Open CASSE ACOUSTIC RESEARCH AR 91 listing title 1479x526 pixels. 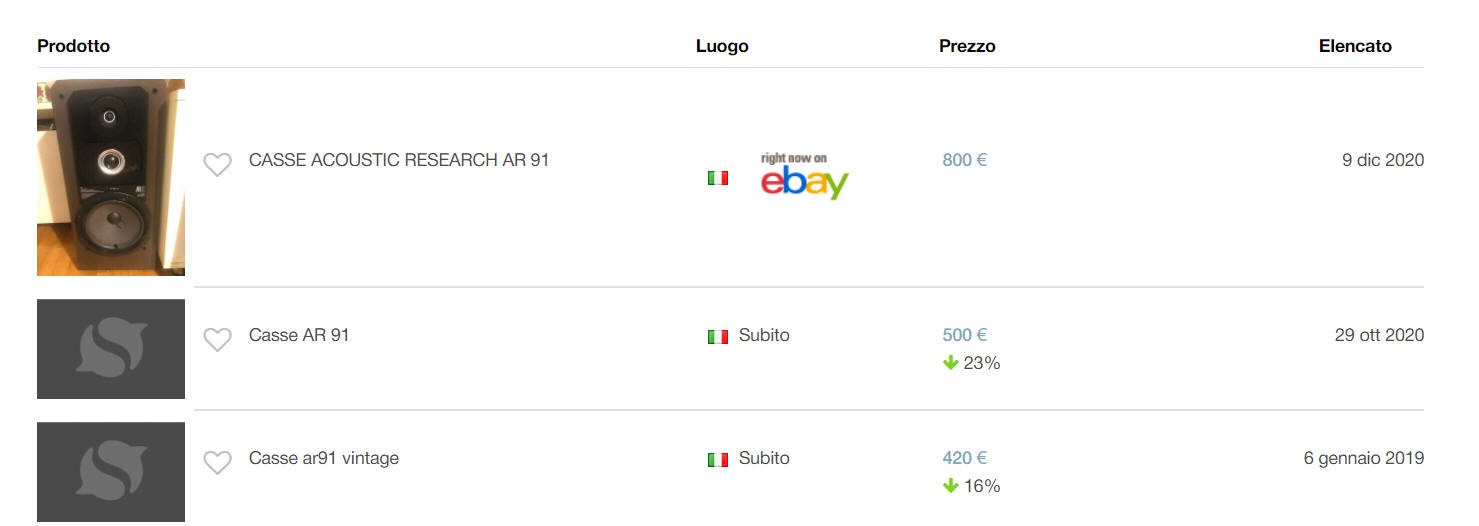tap(398, 160)
